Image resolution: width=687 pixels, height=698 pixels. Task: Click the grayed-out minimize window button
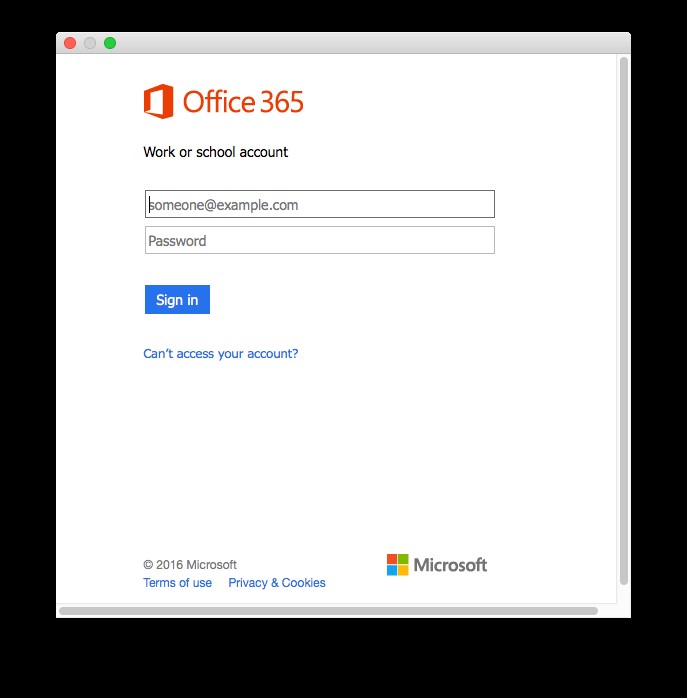(90, 43)
